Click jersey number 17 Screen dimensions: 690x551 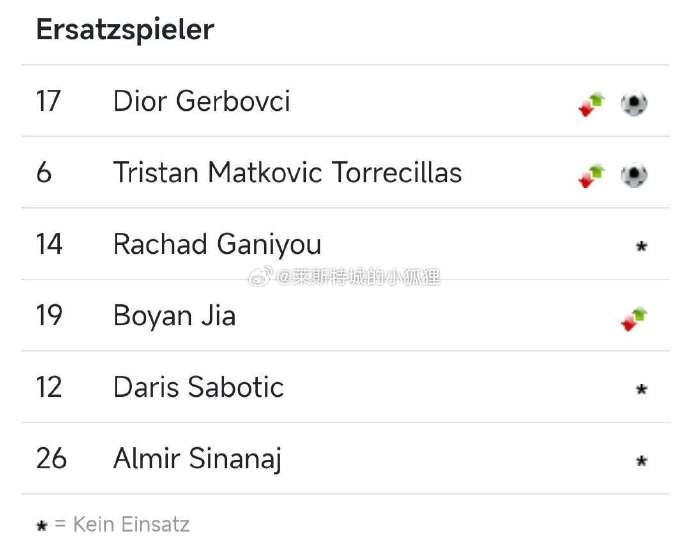48,101
